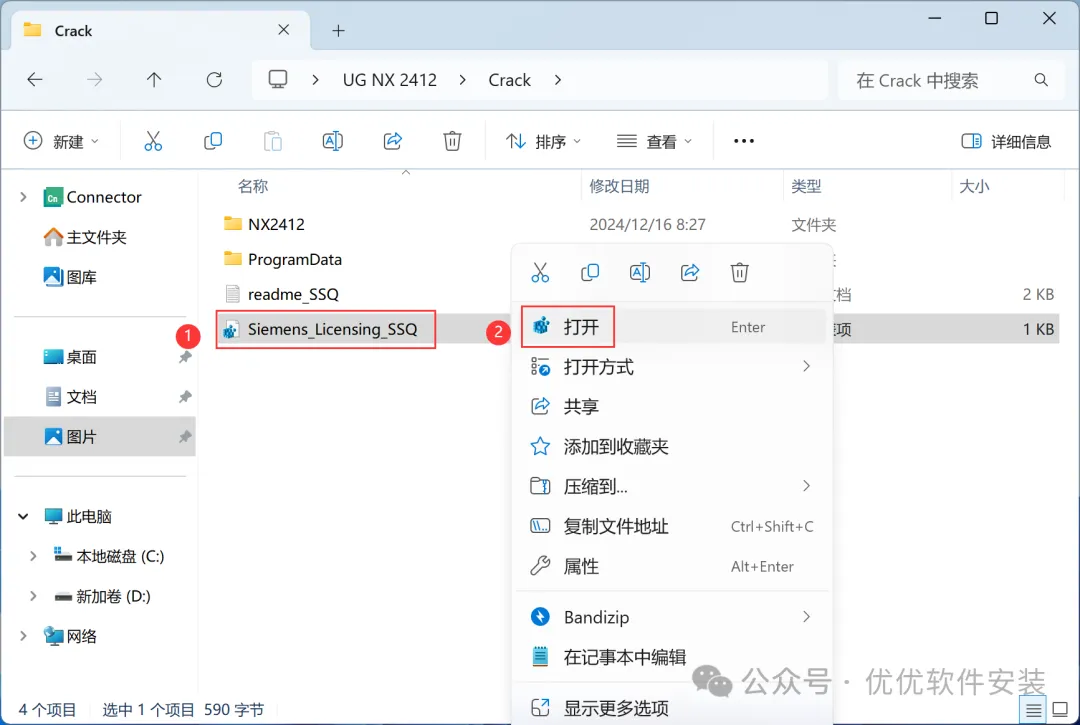Select 显示更多选项 in the context menu
1080x725 pixels.
(672, 708)
